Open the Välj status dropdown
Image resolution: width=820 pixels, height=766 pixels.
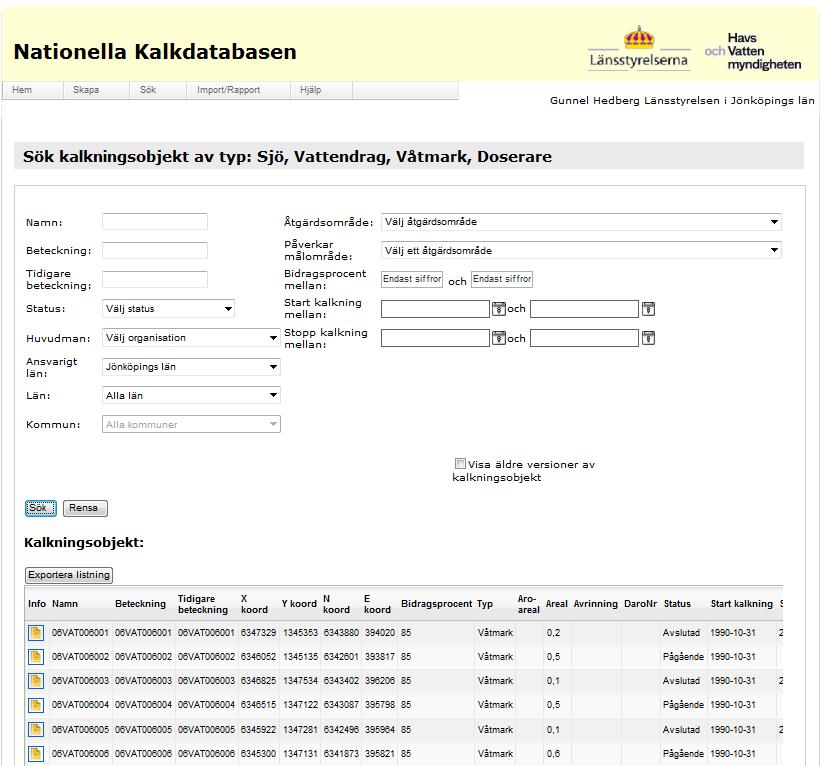[168, 308]
